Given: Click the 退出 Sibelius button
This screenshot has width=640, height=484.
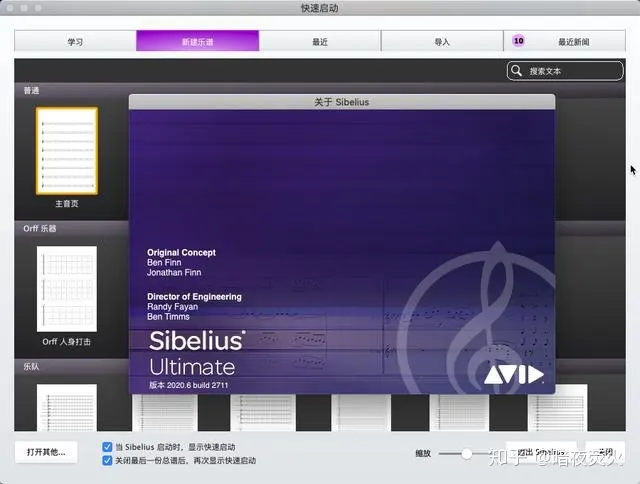Looking at the screenshot, I should [541, 452].
